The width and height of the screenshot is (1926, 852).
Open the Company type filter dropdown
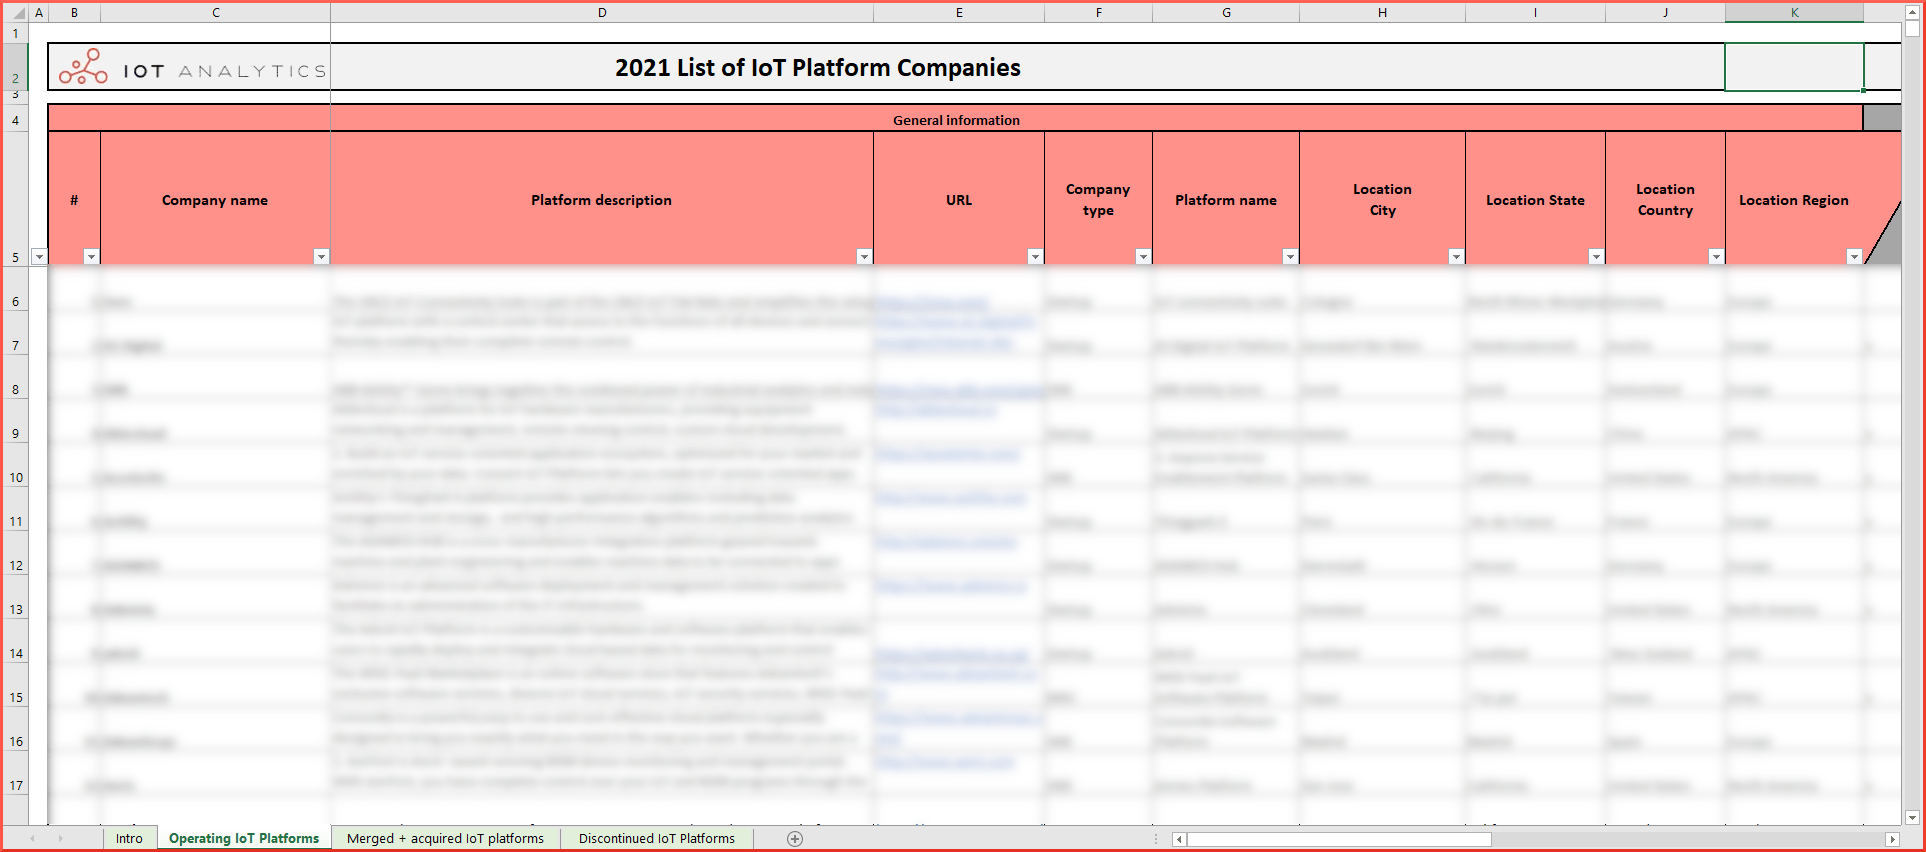click(1143, 257)
